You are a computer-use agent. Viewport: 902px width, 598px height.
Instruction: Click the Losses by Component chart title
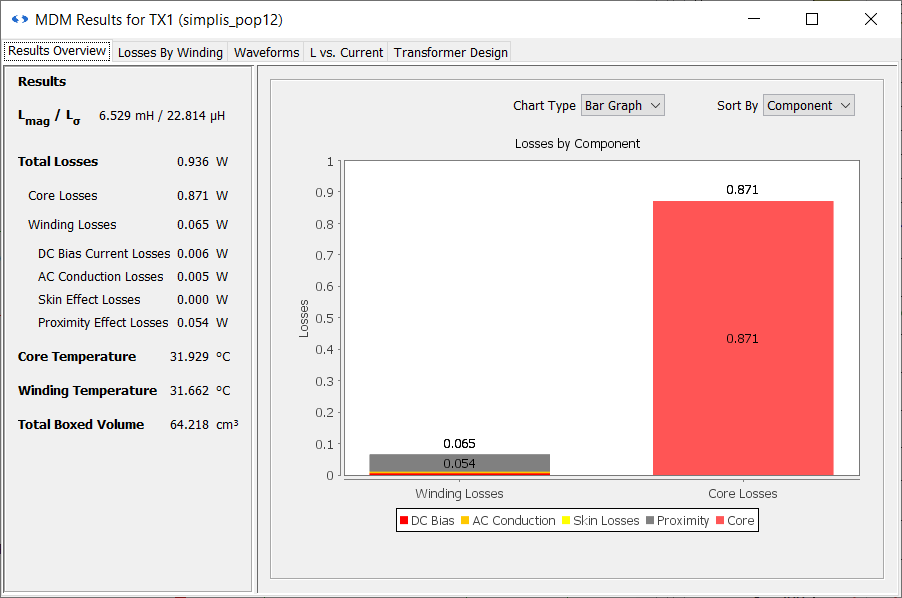point(577,143)
